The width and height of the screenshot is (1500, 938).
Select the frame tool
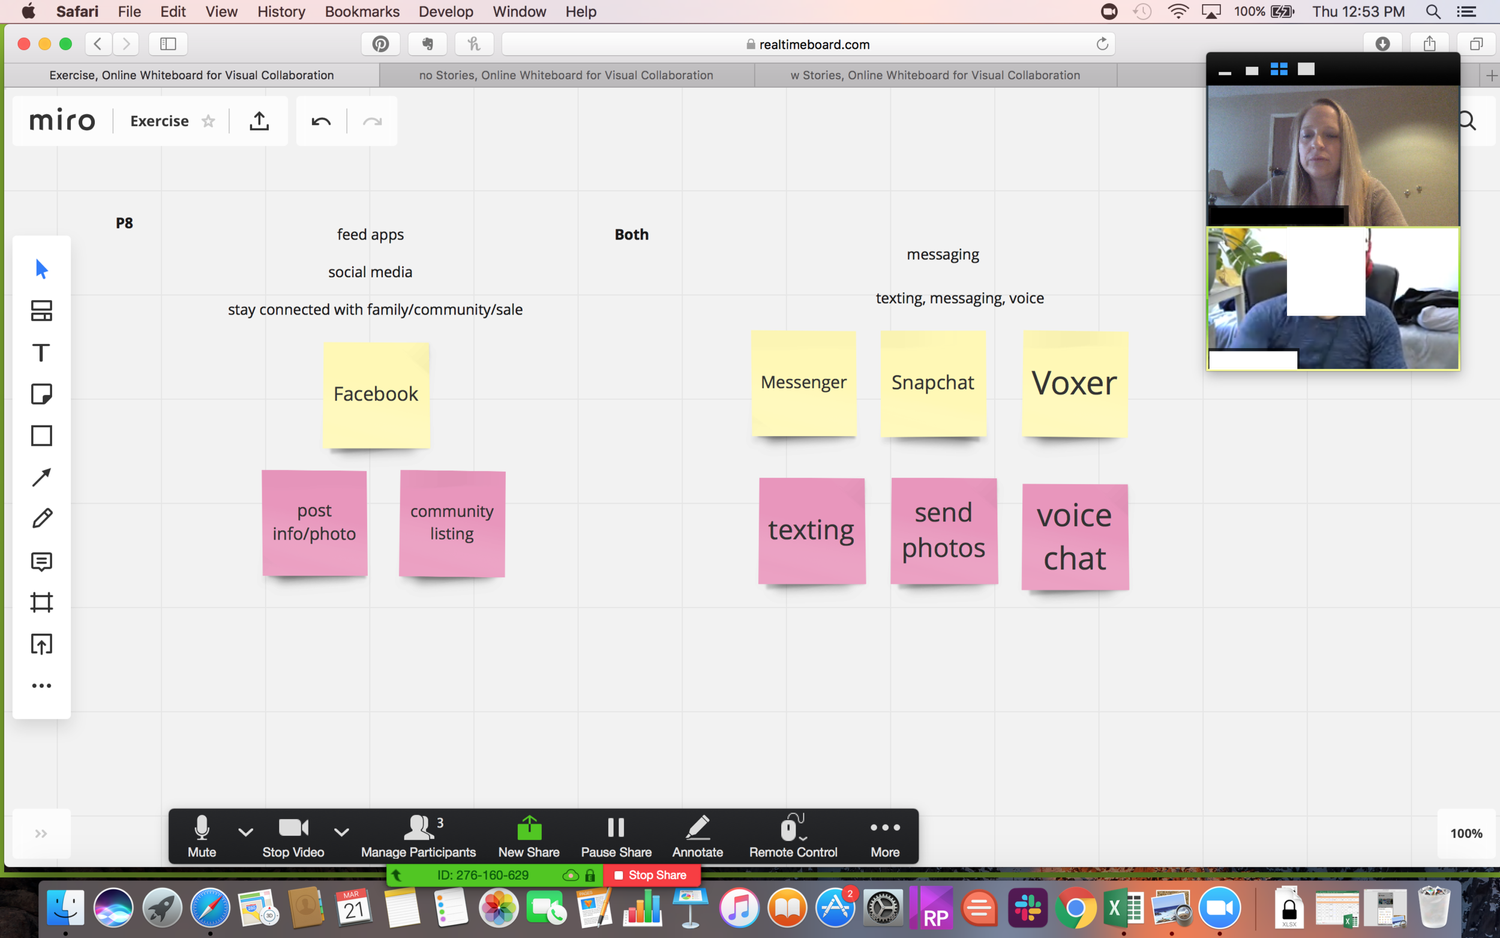41,602
